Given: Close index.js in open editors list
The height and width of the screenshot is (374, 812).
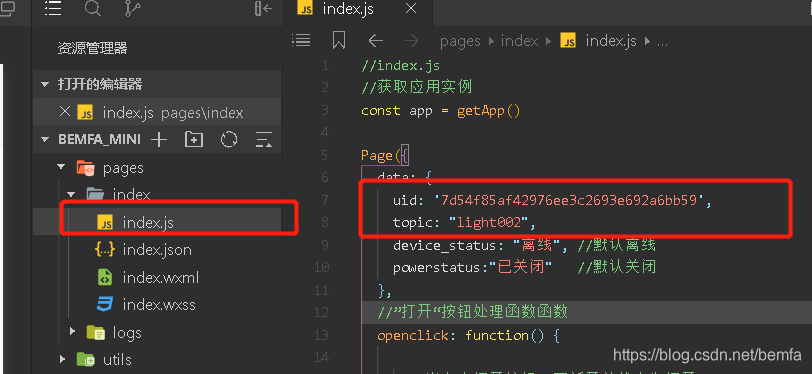Looking at the screenshot, I should point(65,111).
